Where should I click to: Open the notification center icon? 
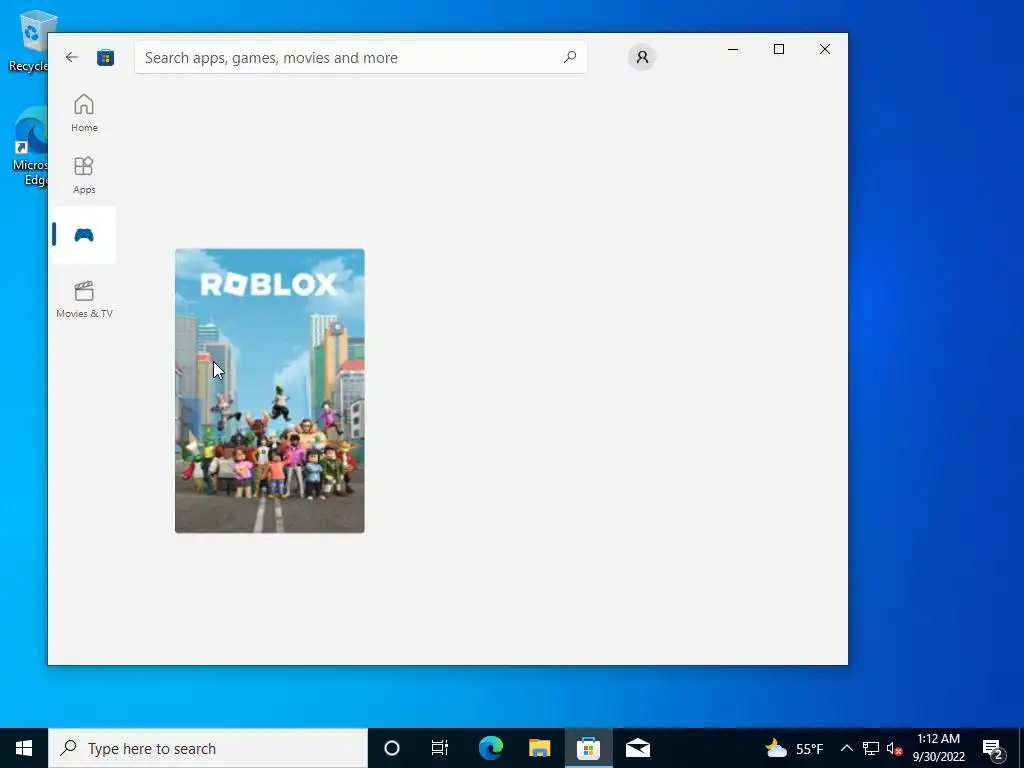click(993, 748)
